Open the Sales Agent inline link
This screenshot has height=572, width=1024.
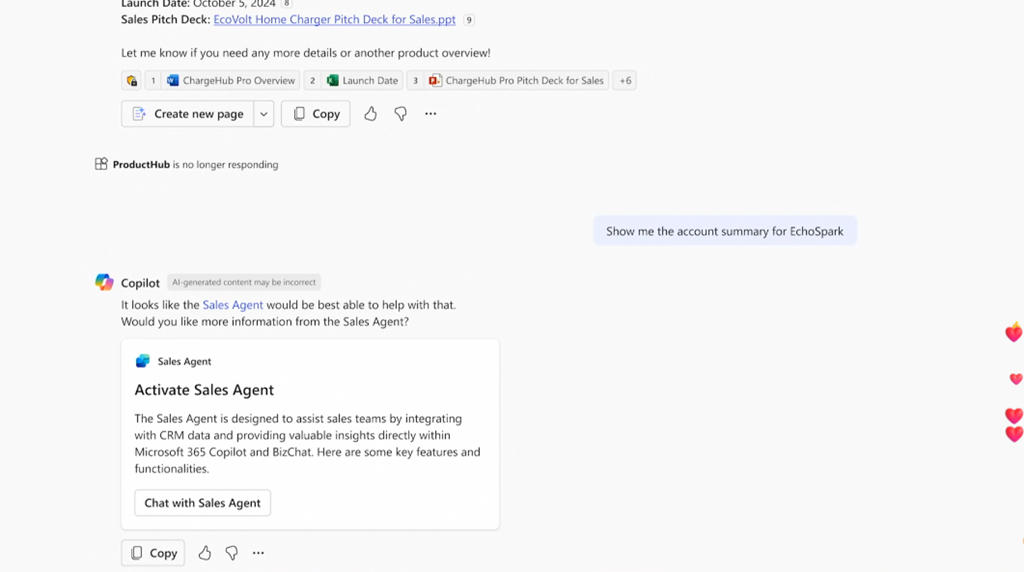click(232, 305)
